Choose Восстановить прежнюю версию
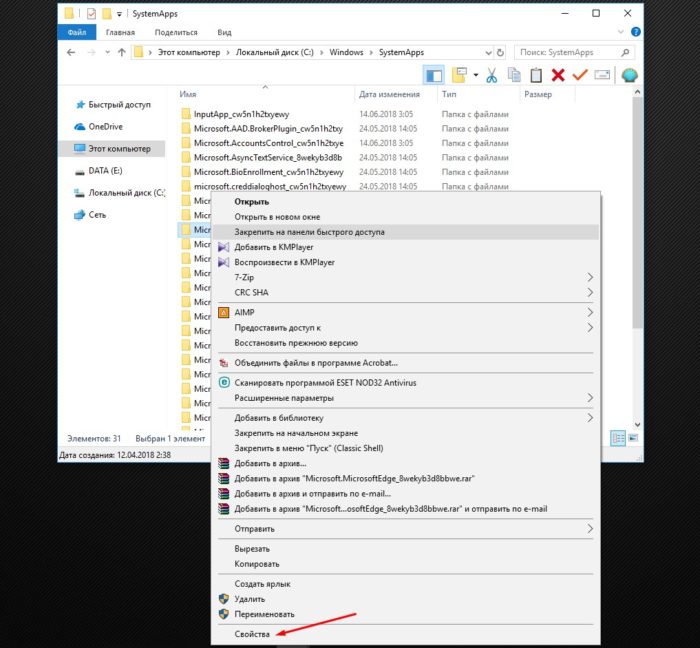Image resolution: width=700 pixels, height=648 pixels. 406,343
